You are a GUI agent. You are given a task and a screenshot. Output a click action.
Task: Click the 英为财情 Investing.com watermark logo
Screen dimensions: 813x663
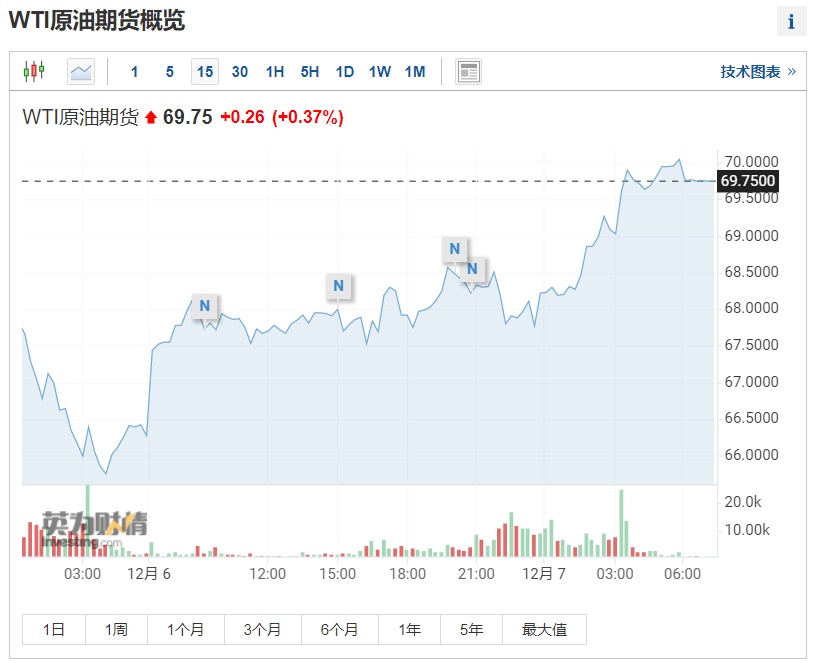pyautogui.click(x=94, y=527)
